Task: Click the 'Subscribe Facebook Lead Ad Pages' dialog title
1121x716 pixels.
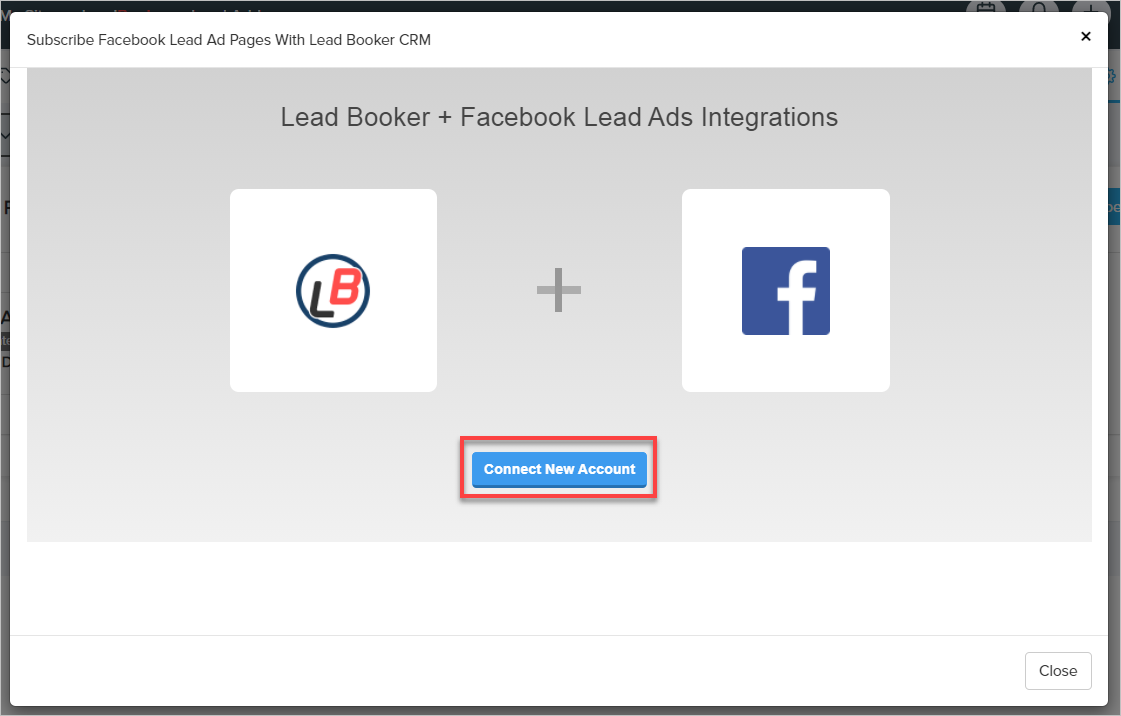Action: tap(228, 40)
